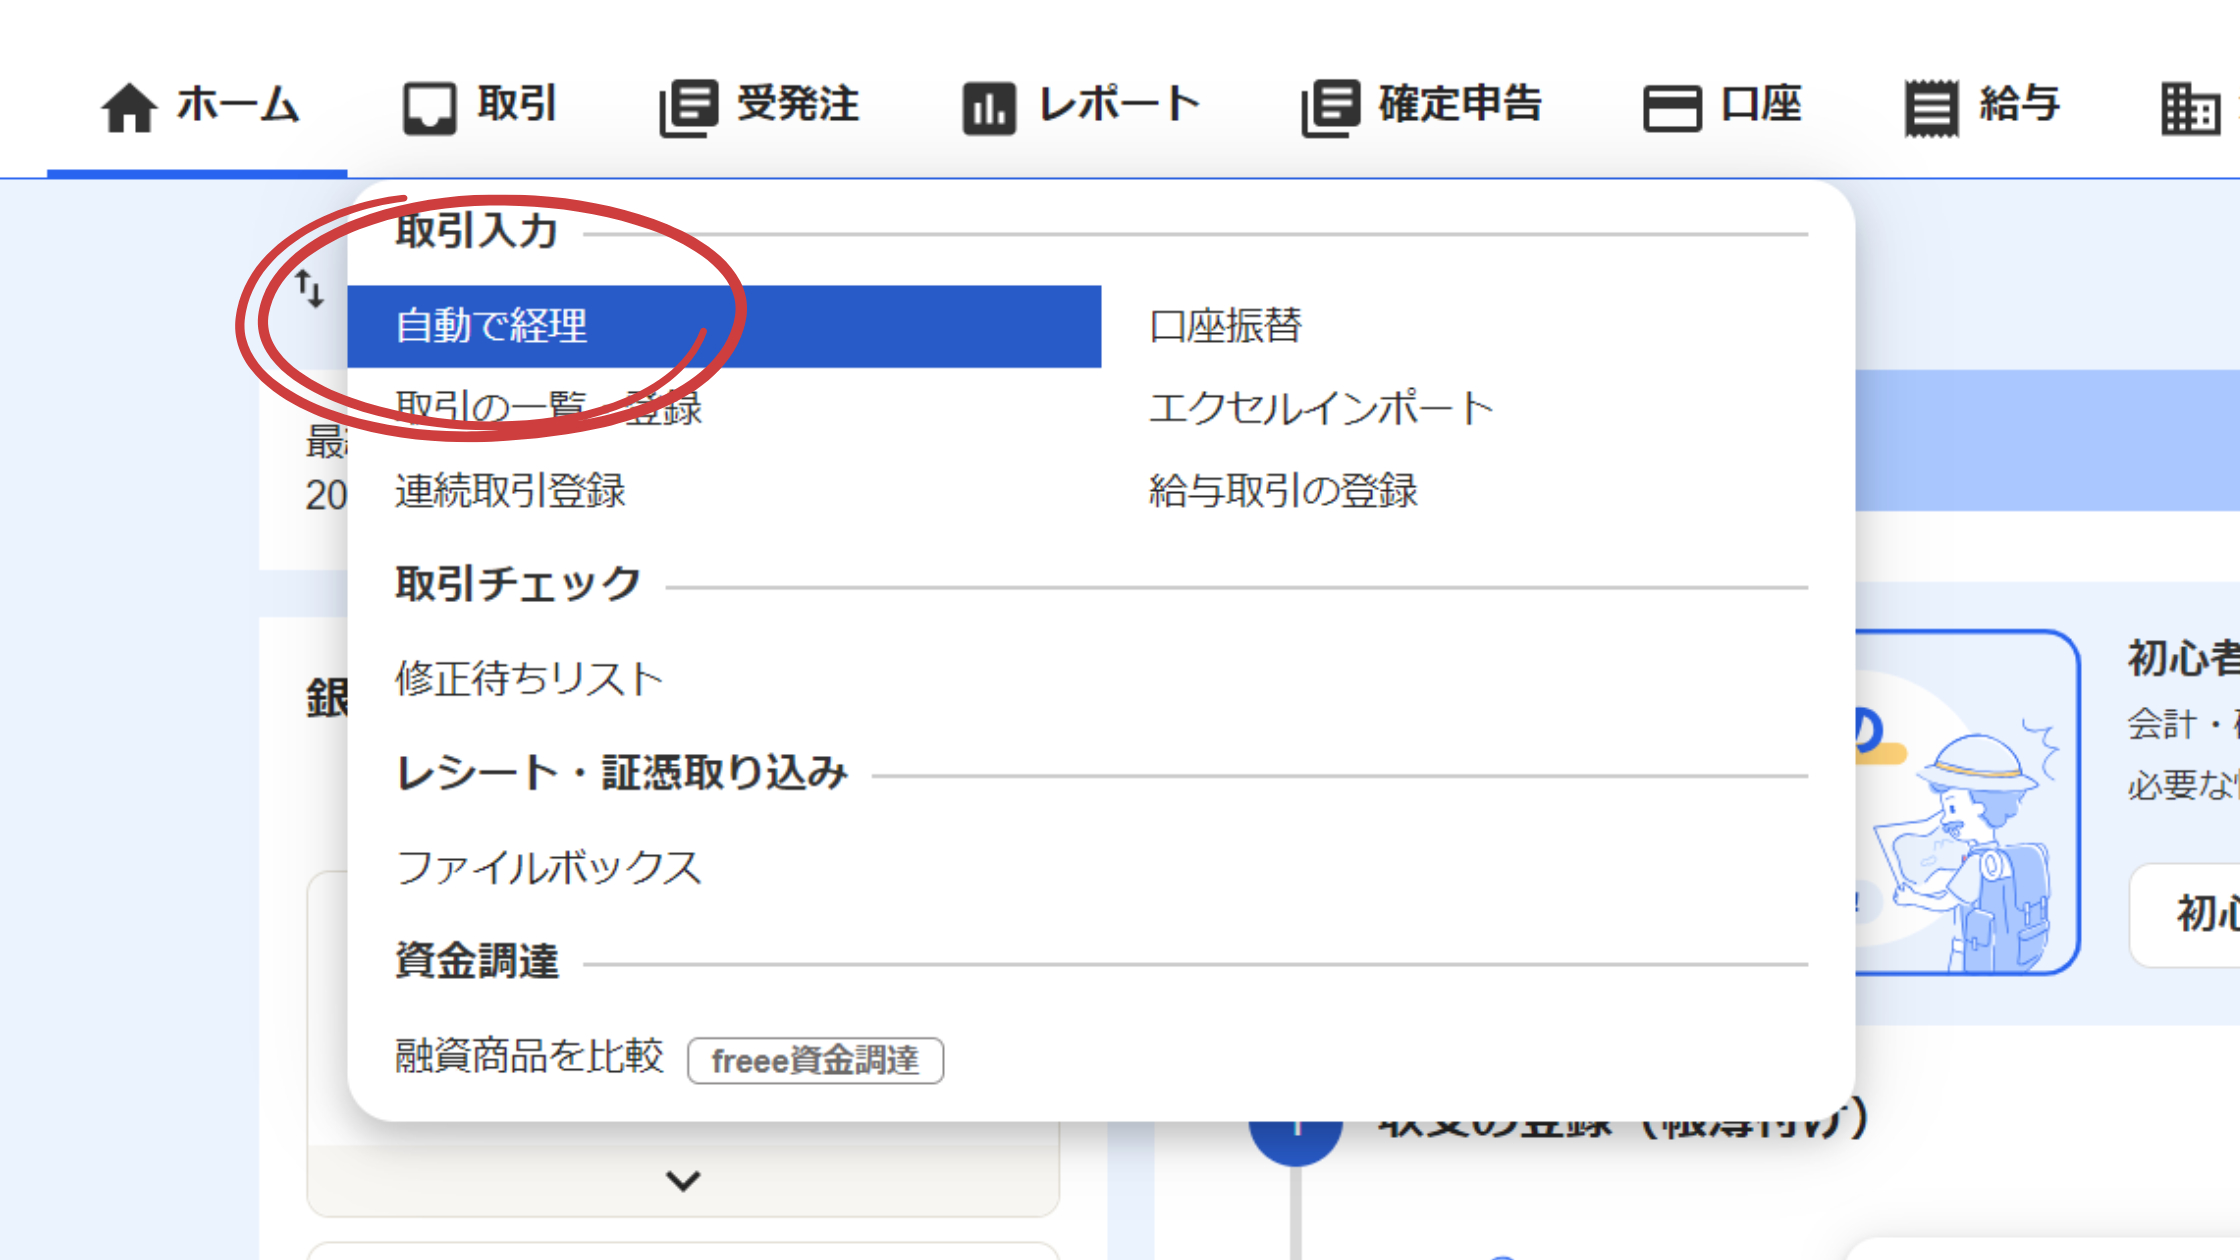Select the ホーム icon in the navigation bar
2240x1260 pixels.
click(130, 107)
